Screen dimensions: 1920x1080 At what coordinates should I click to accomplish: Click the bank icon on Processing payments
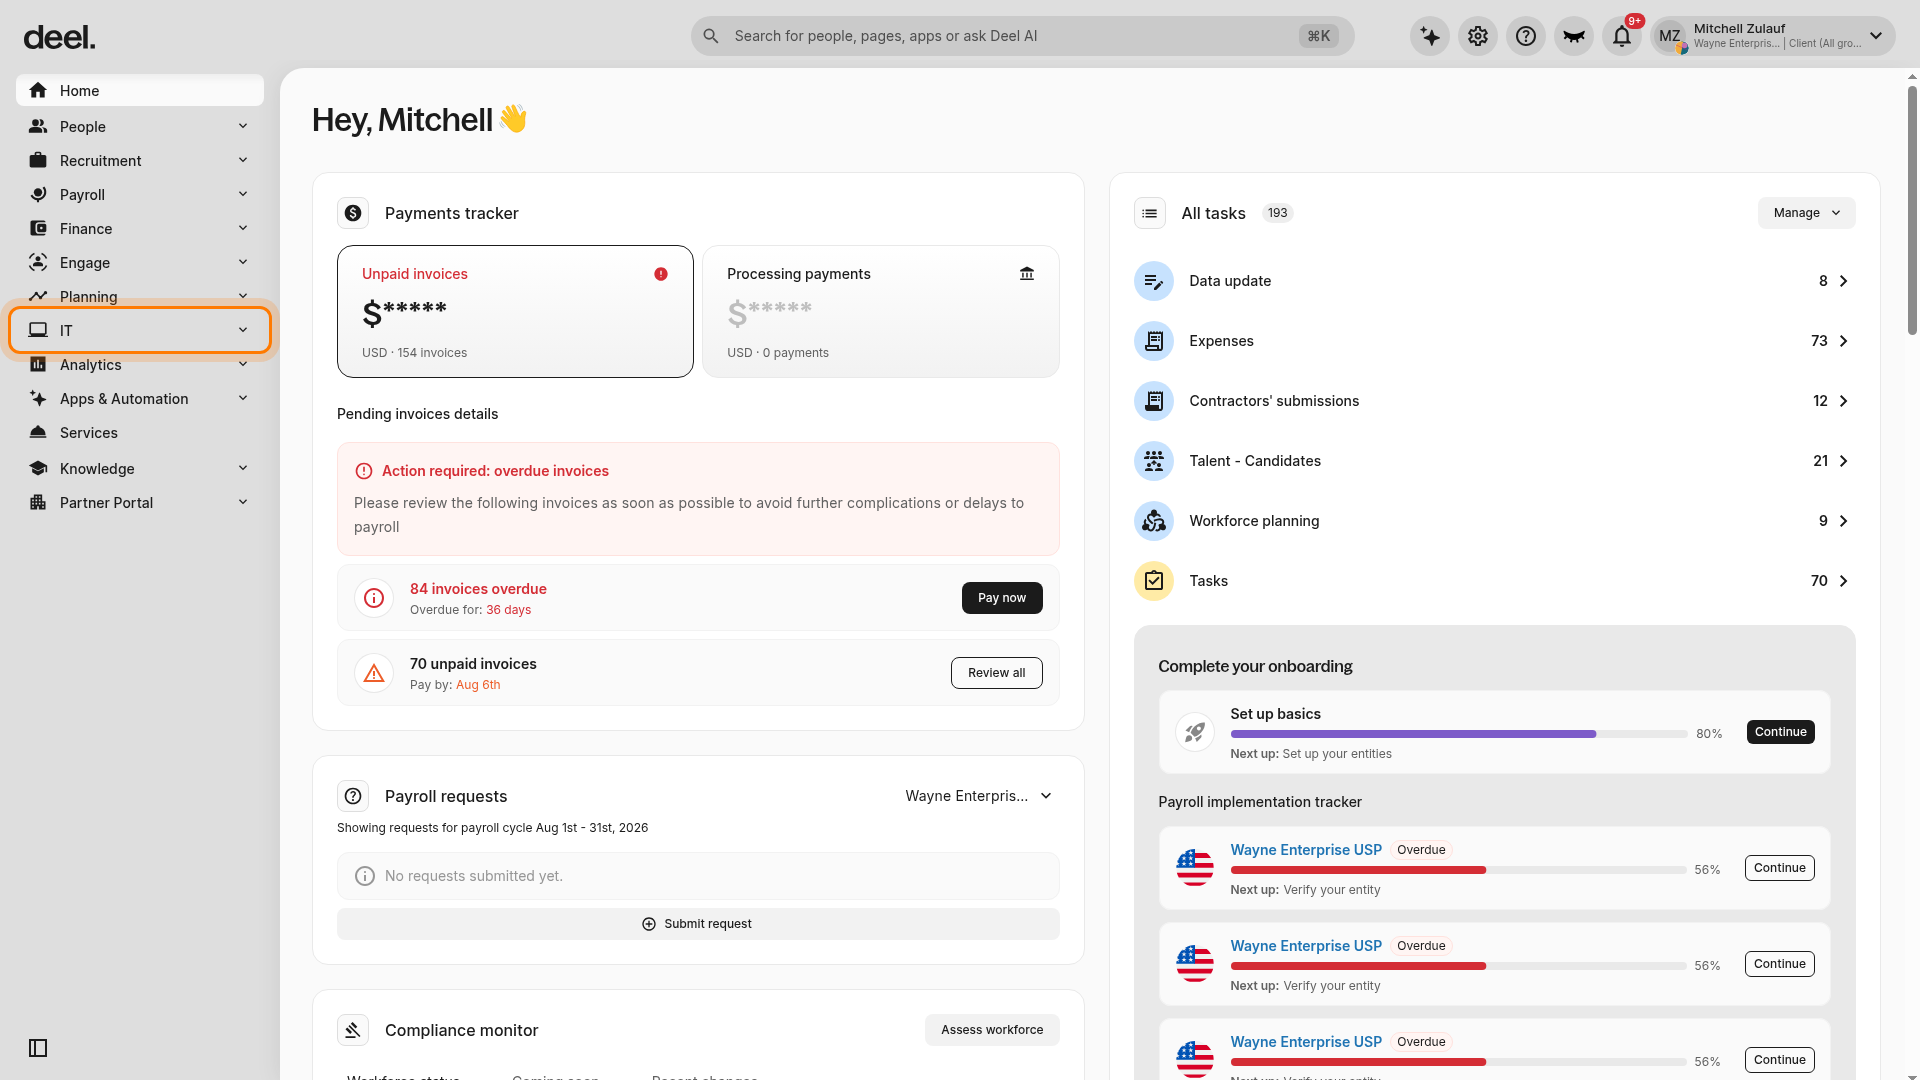click(x=1027, y=274)
